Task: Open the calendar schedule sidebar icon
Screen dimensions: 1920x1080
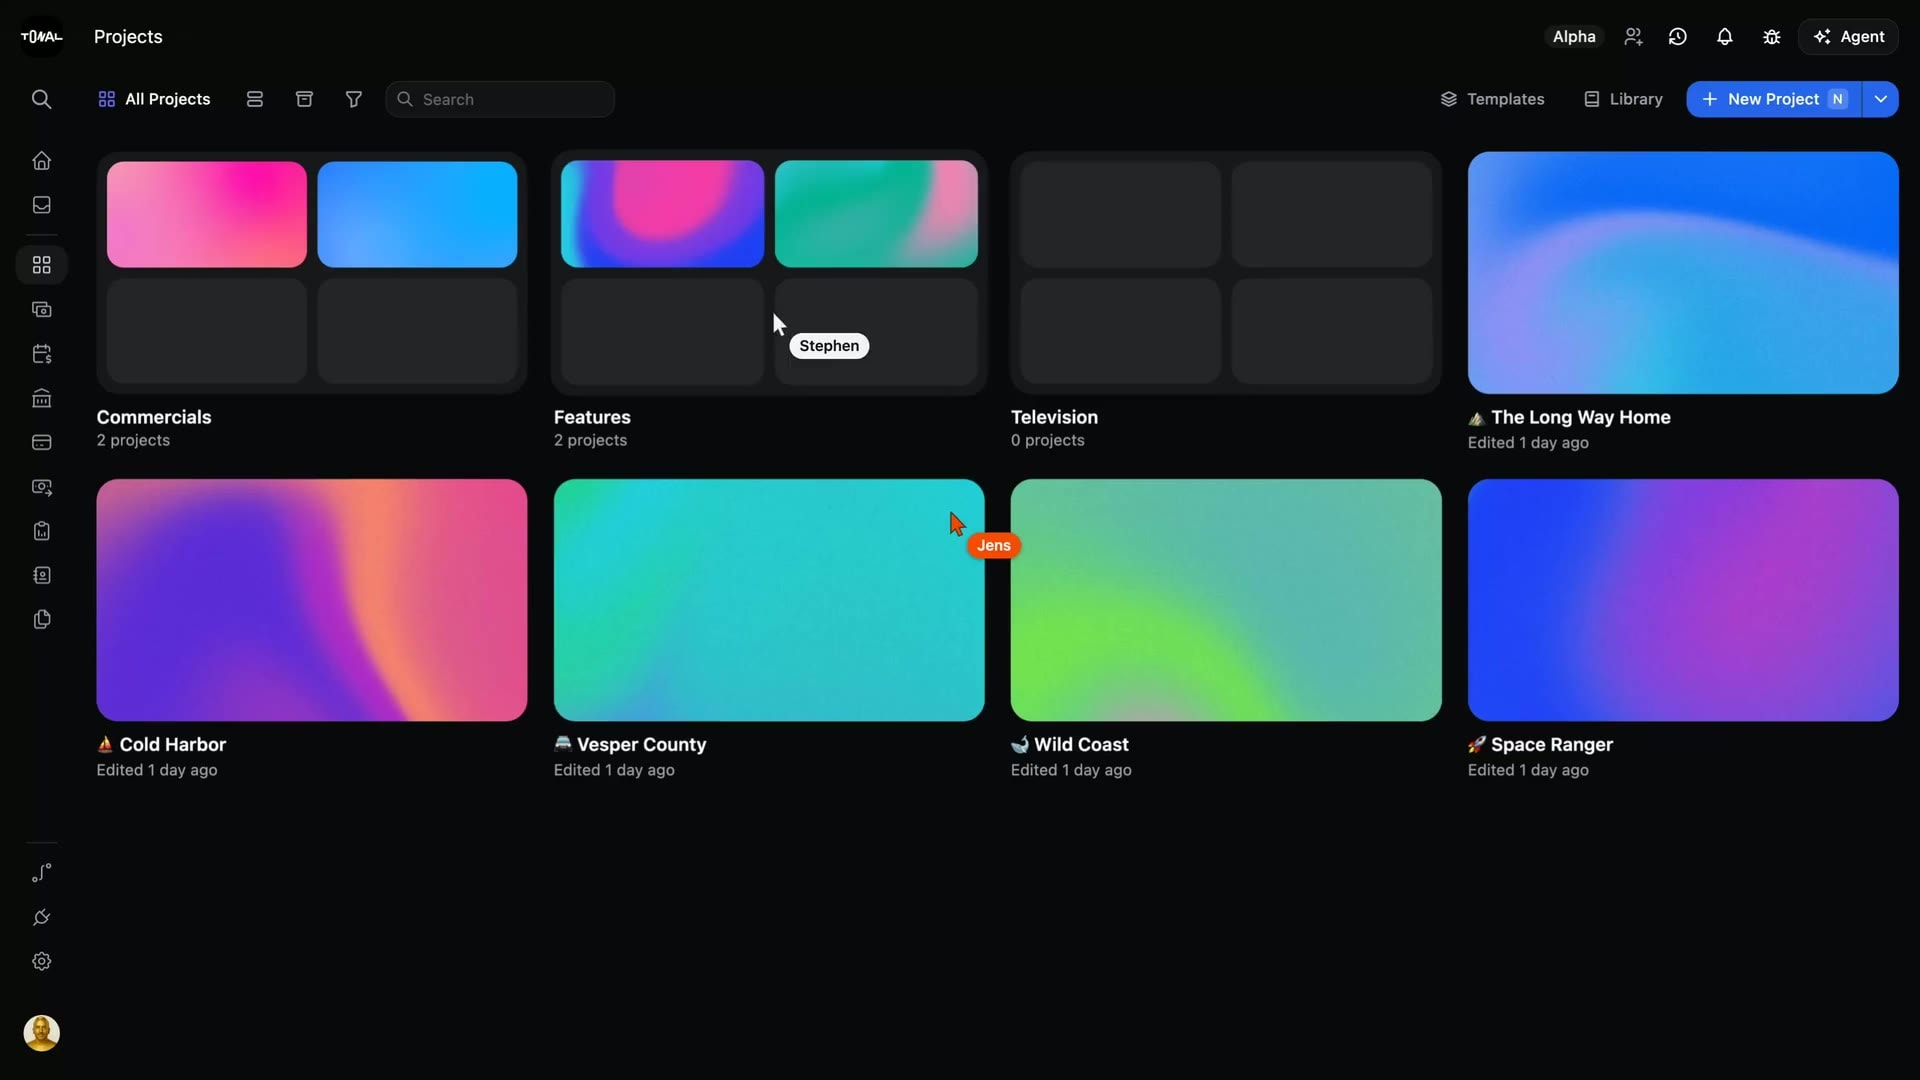Action: point(41,354)
